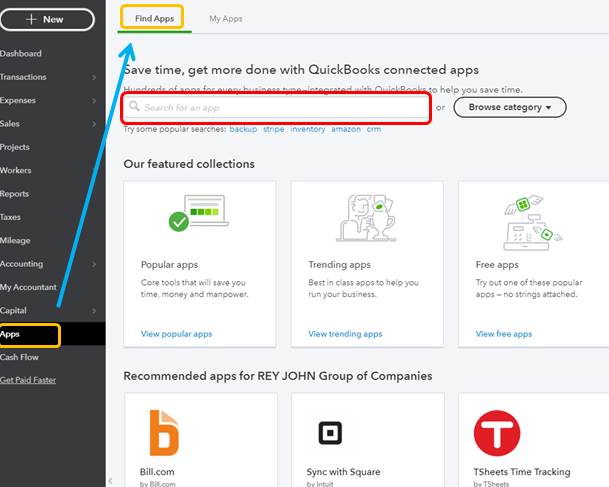
Task: Expand the Expenses chevron arrow
Action: point(94,101)
